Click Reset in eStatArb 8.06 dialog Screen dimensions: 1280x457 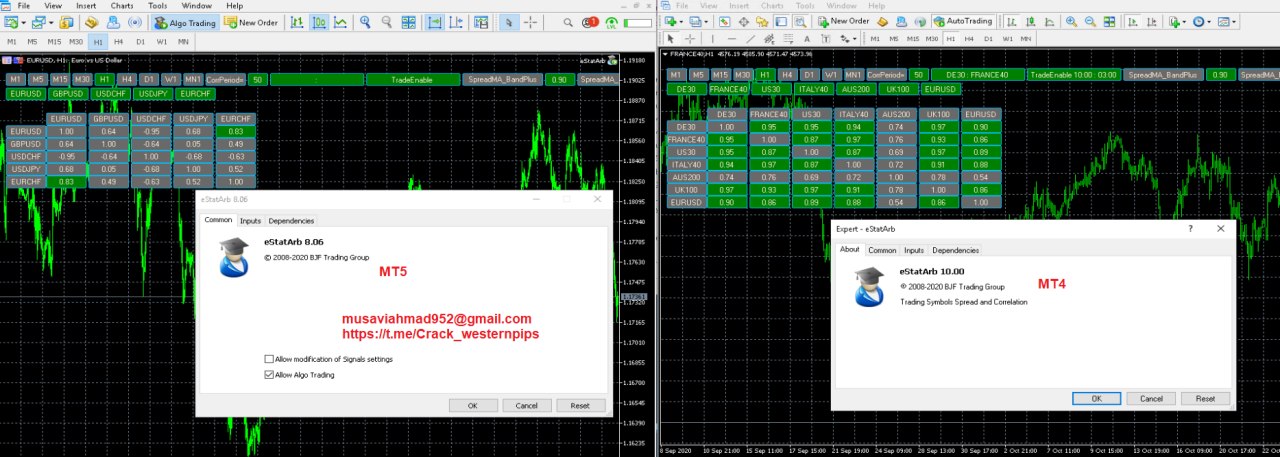click(580, 405)
